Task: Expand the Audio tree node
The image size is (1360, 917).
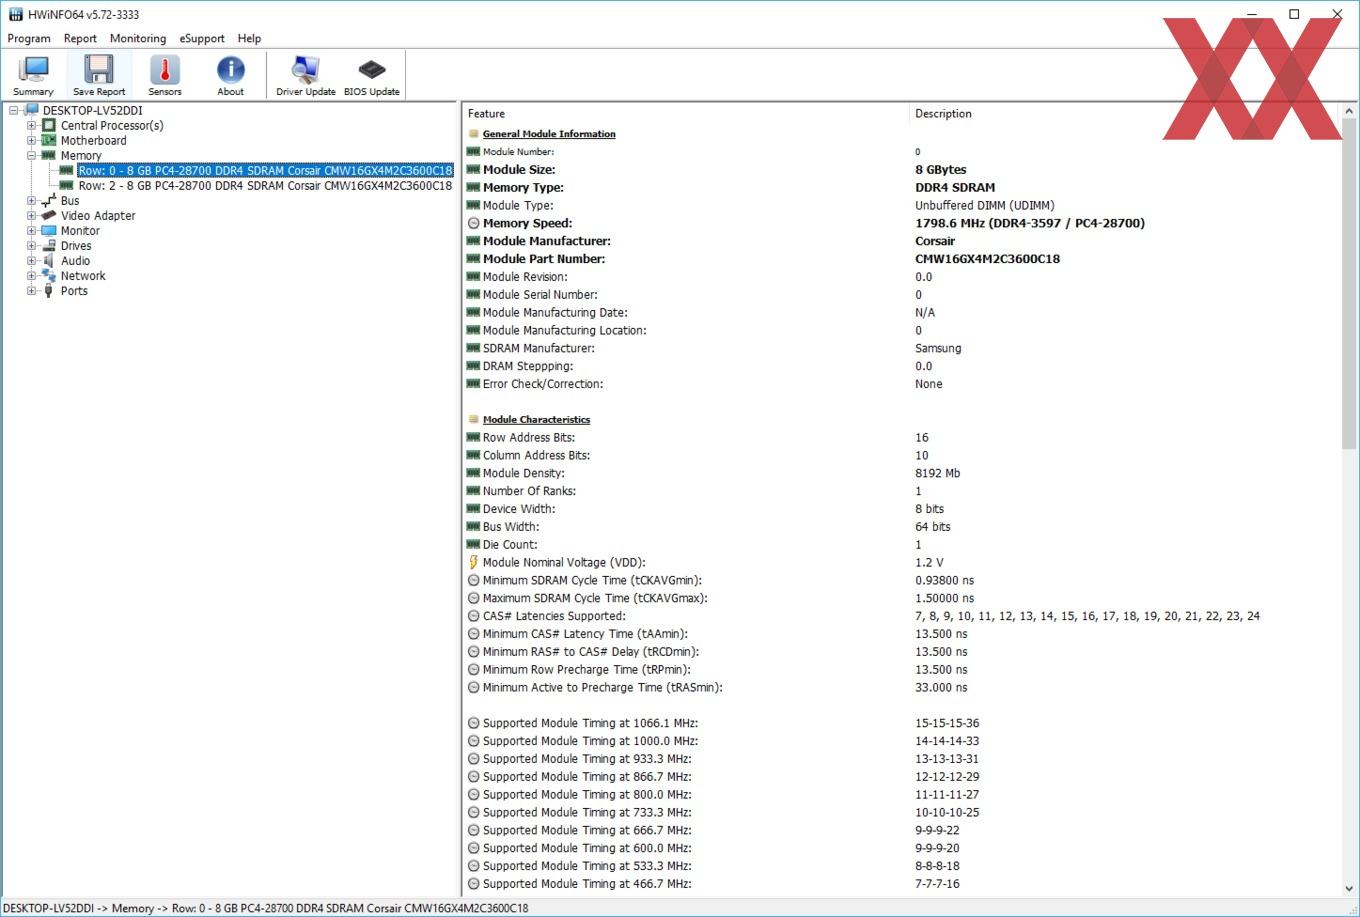Action: (32, 260)
